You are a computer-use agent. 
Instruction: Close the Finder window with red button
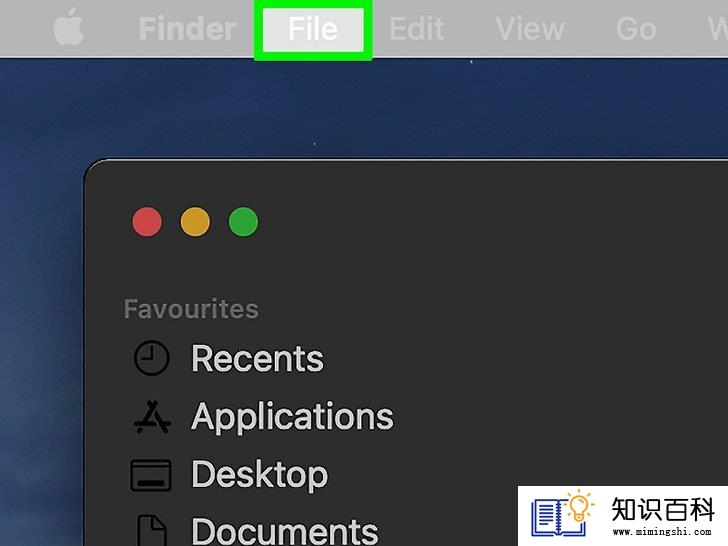click(x=147, y=222)
